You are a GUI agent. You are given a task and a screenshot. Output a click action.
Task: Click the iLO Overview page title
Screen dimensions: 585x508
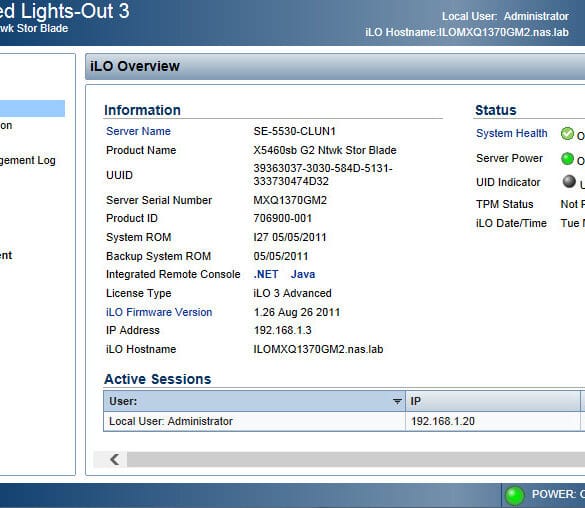135,66
